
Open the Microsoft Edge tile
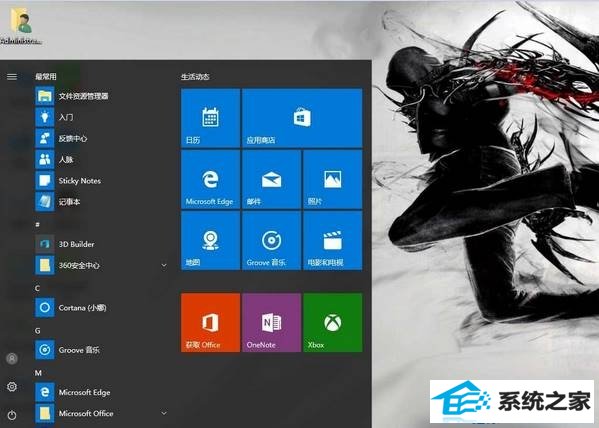[210, 179]
